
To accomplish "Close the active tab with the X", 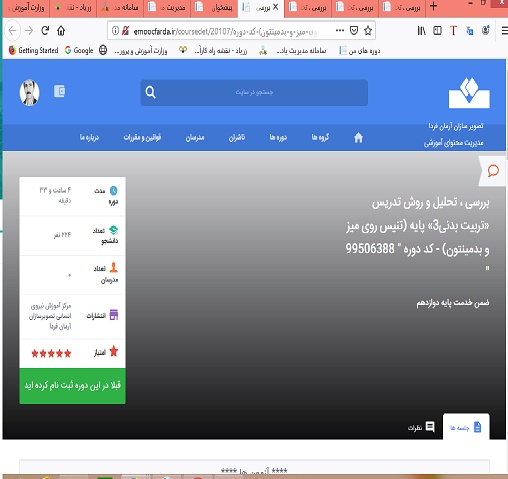I will point(275,7).
